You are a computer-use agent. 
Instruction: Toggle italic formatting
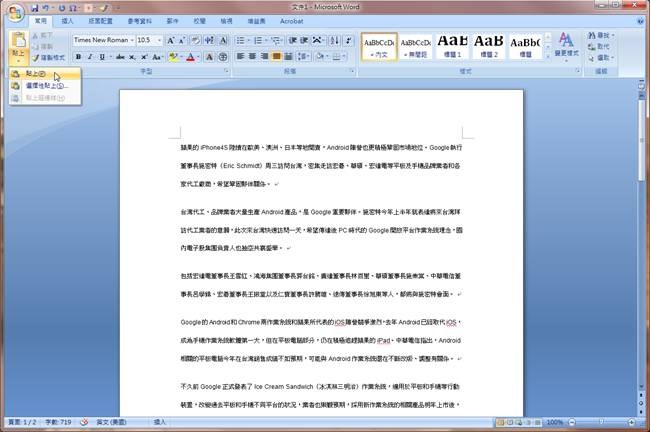tap(90, 57)
